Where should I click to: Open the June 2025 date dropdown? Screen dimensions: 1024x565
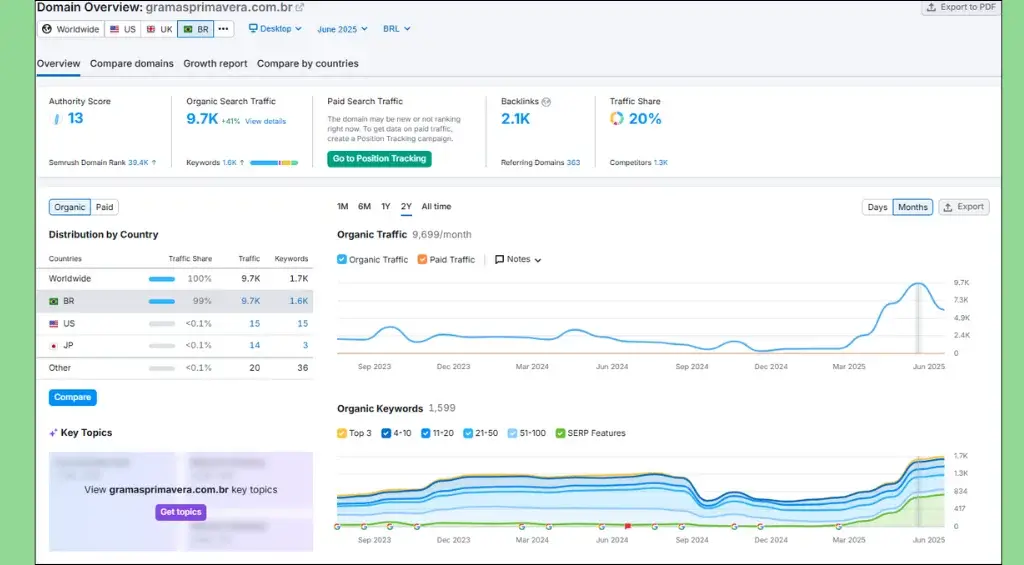click(342, 29)
